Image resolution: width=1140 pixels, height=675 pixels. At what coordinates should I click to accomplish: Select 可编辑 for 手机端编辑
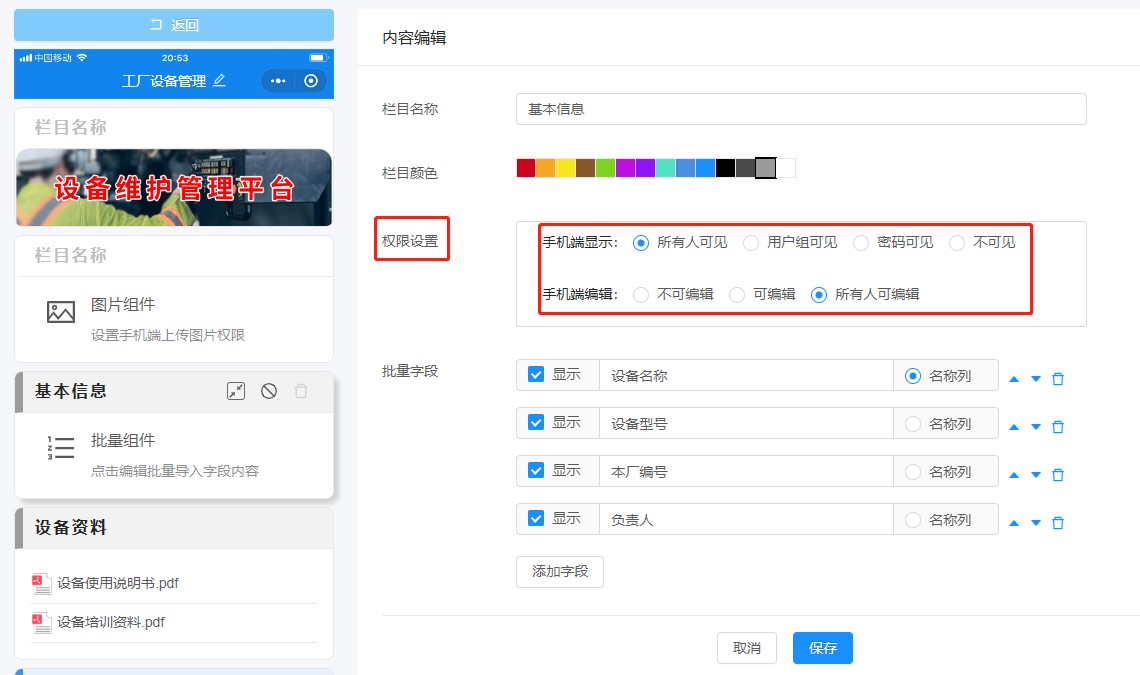739,296
